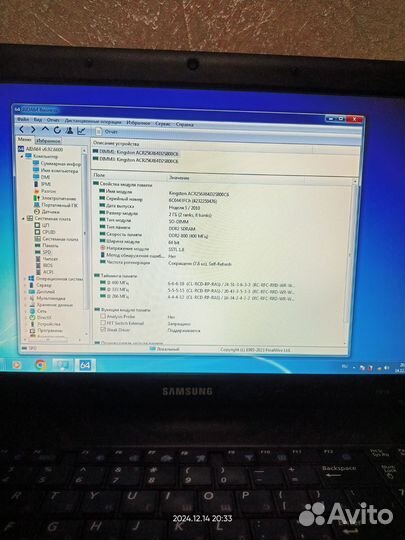The width and height of the screenshot is (405, 540).
Task: Toggle the FET Switch External checkbox
Action: point(103,323)
